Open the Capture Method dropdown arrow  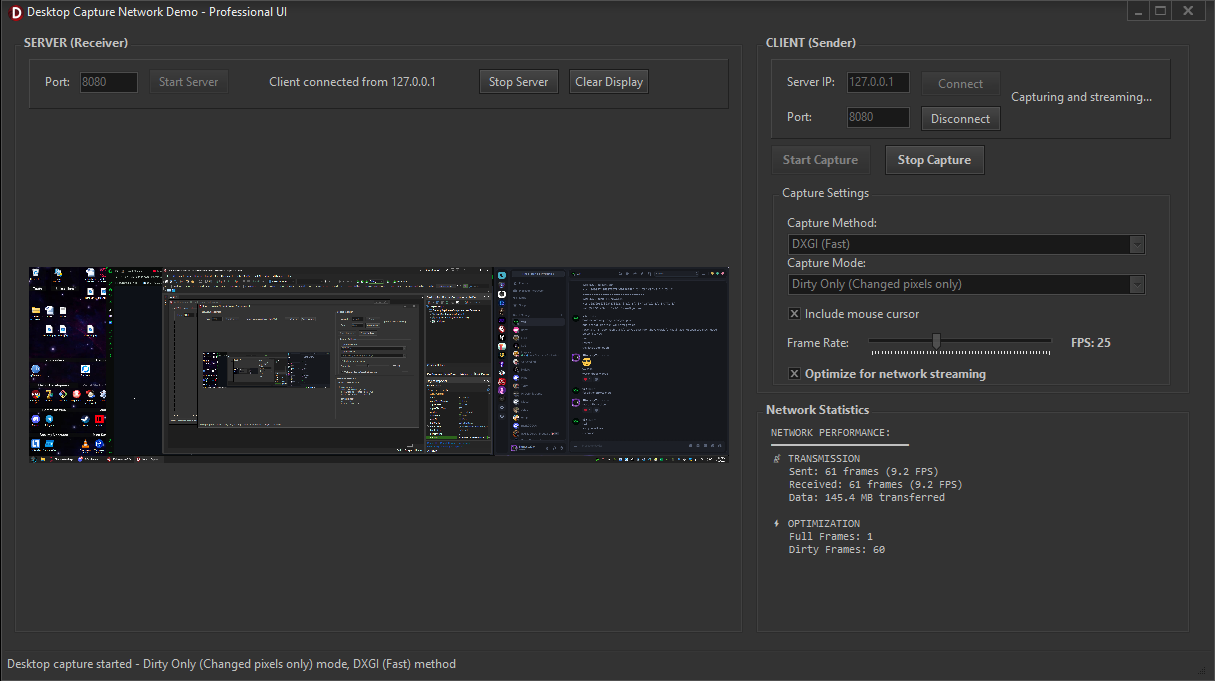tap(1136, 244)
